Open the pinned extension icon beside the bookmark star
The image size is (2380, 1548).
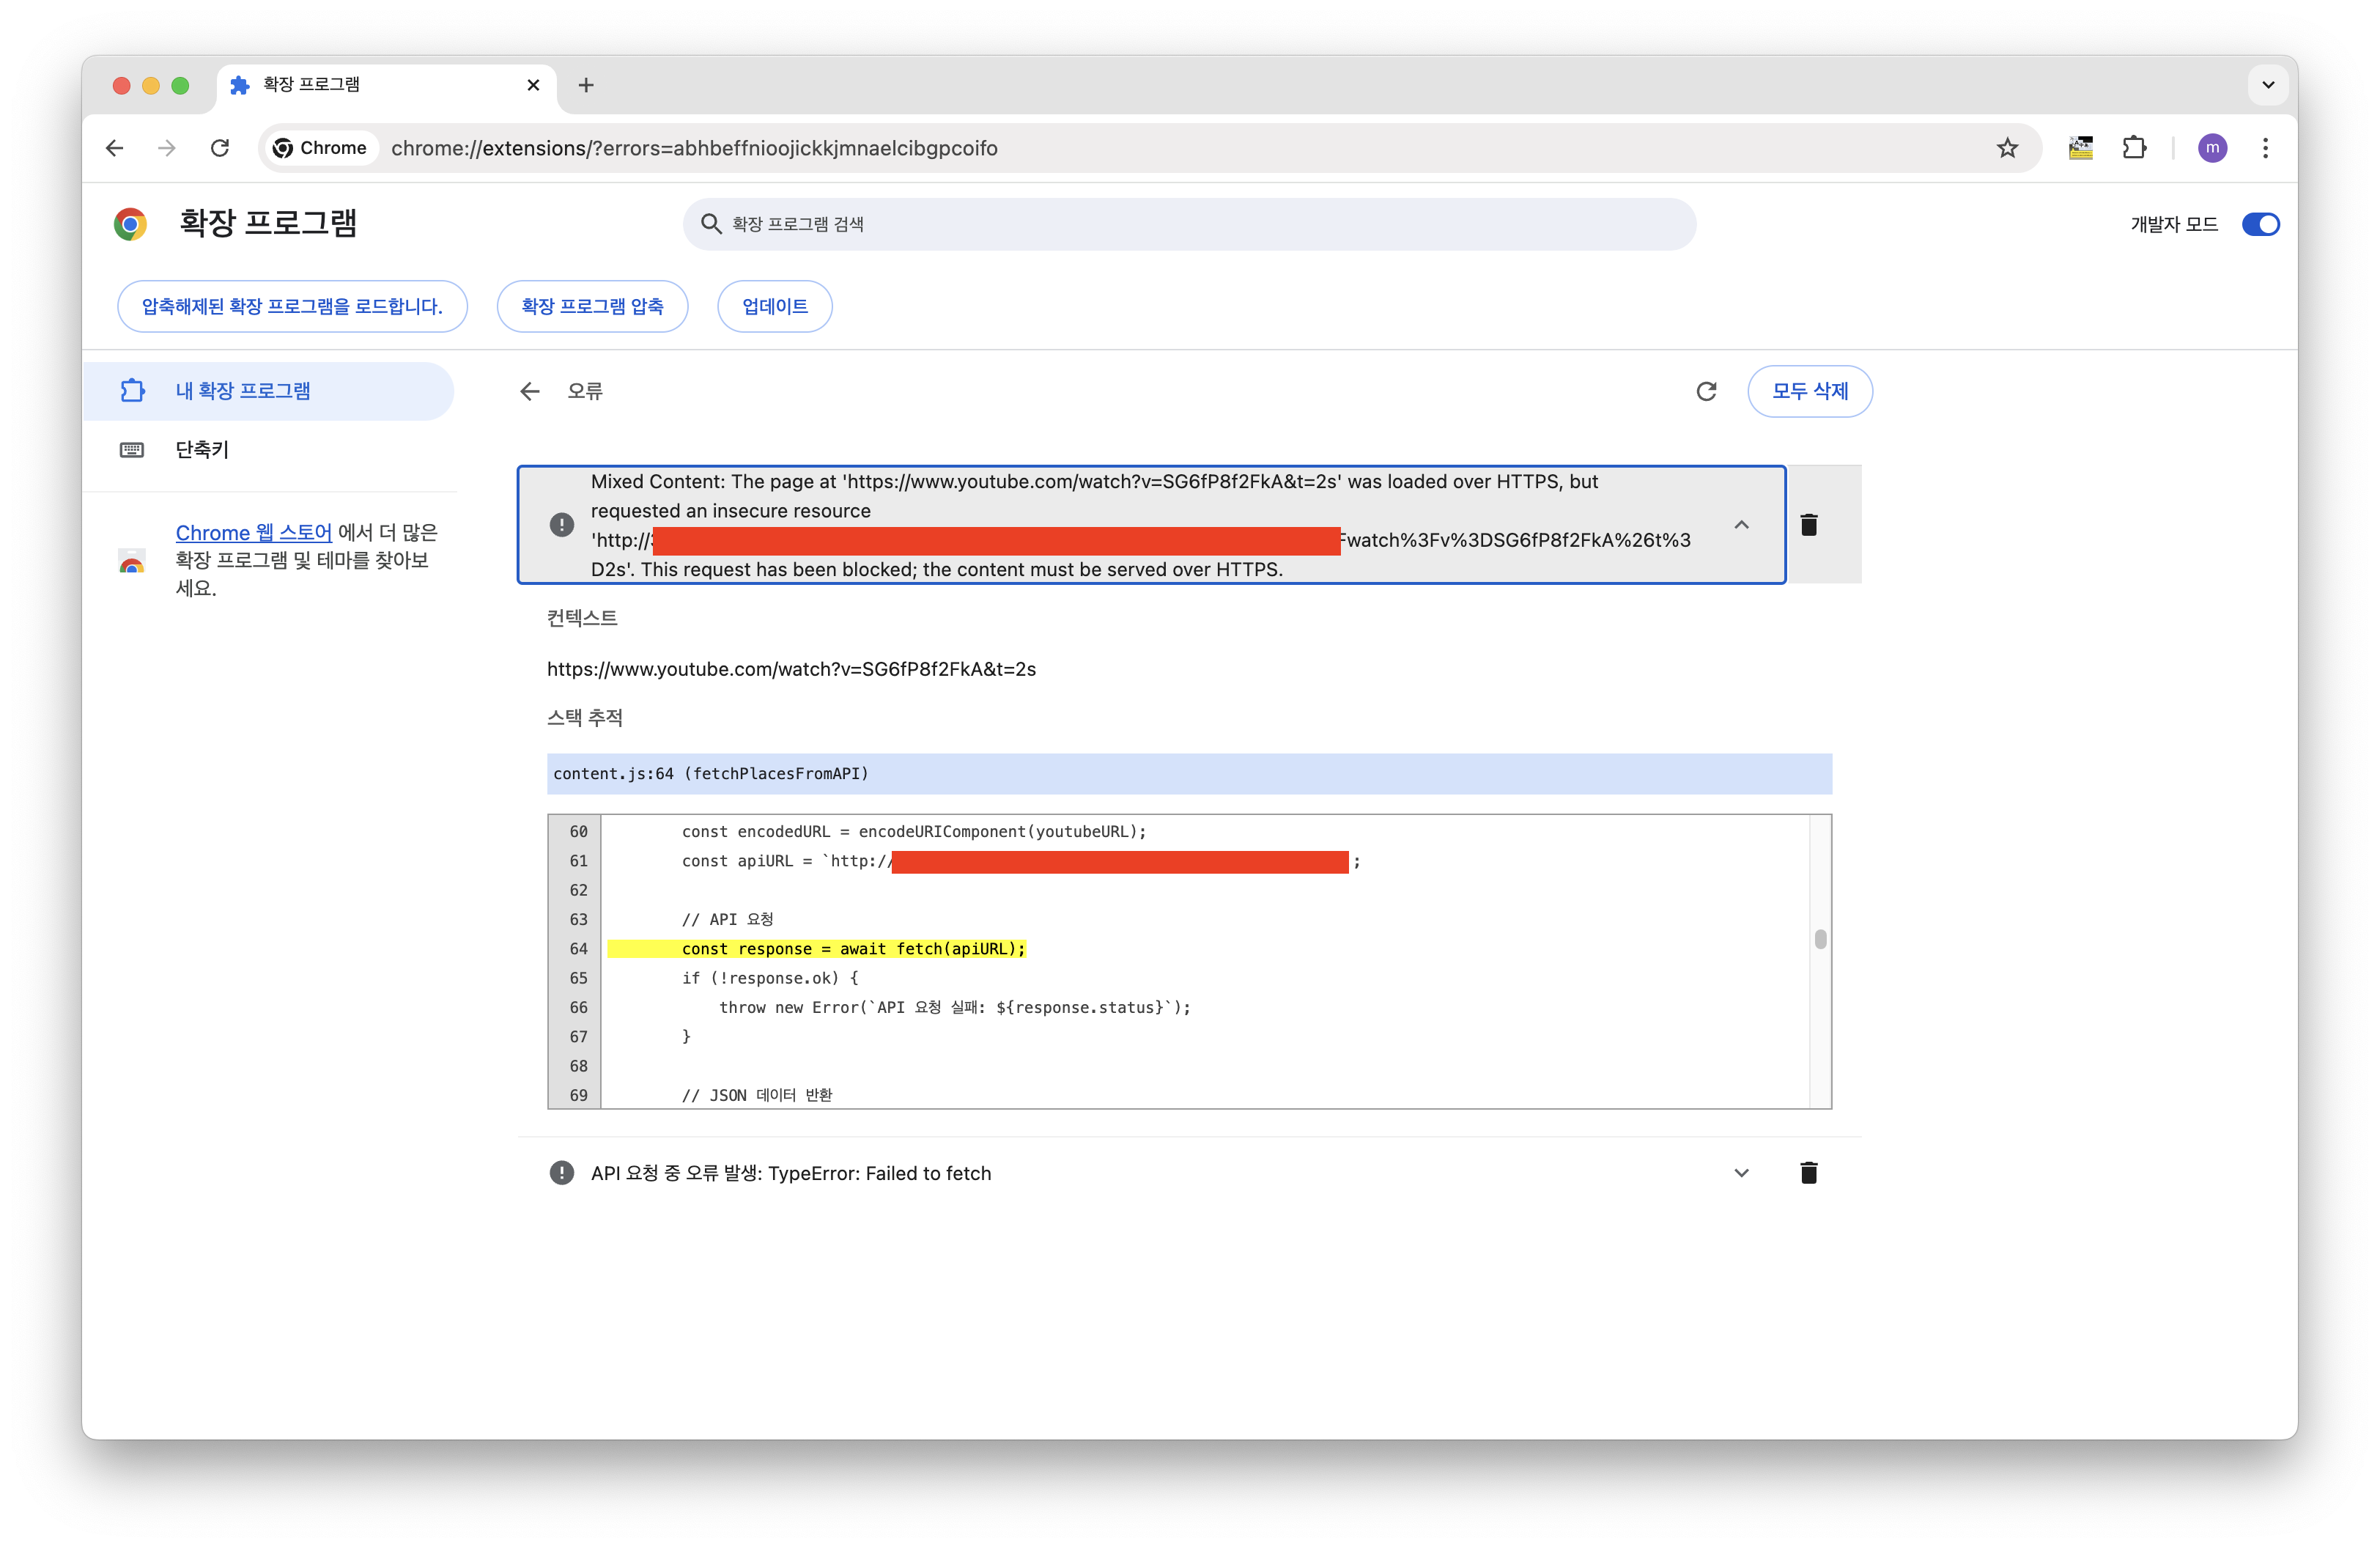[x=2080, y=148]
